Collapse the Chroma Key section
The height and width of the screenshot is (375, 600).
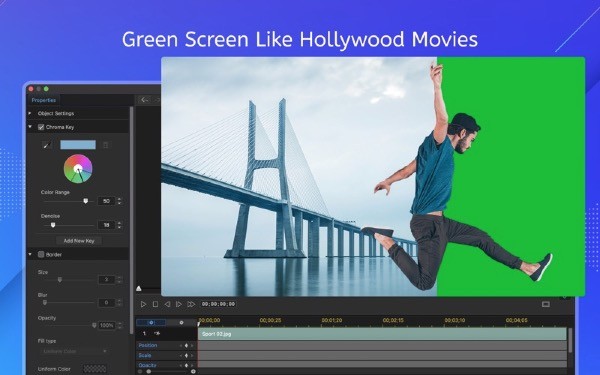click(30, 127)
